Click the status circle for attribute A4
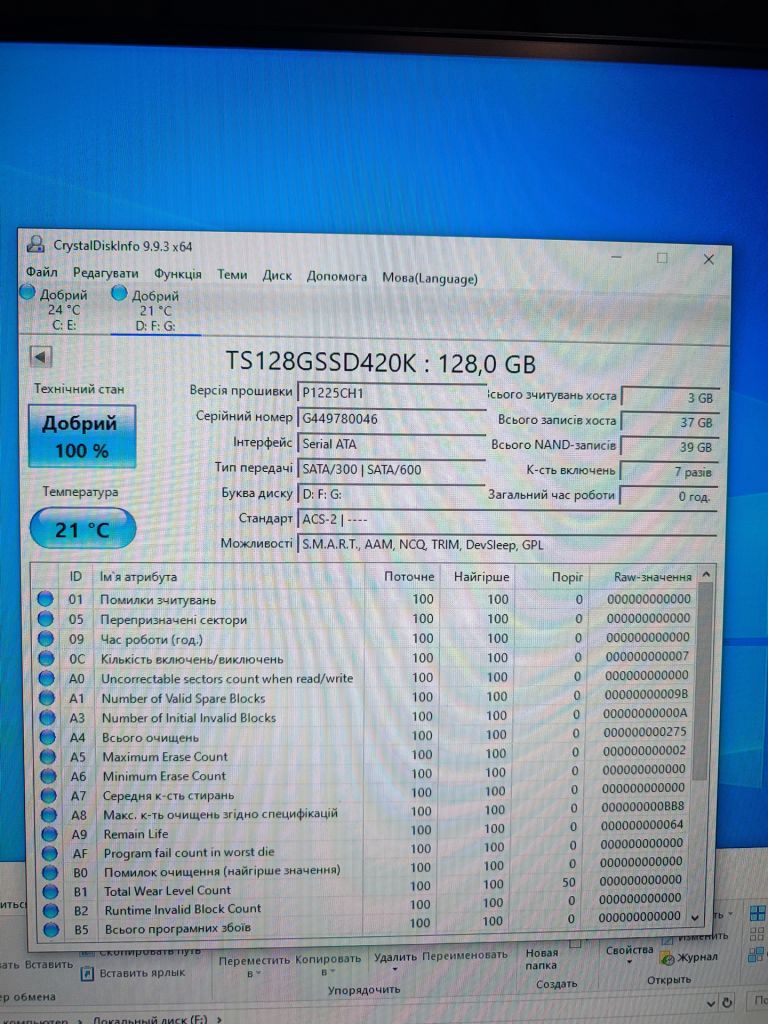The width and height of the screenshot is (768, 1024). tap(48, 737)
